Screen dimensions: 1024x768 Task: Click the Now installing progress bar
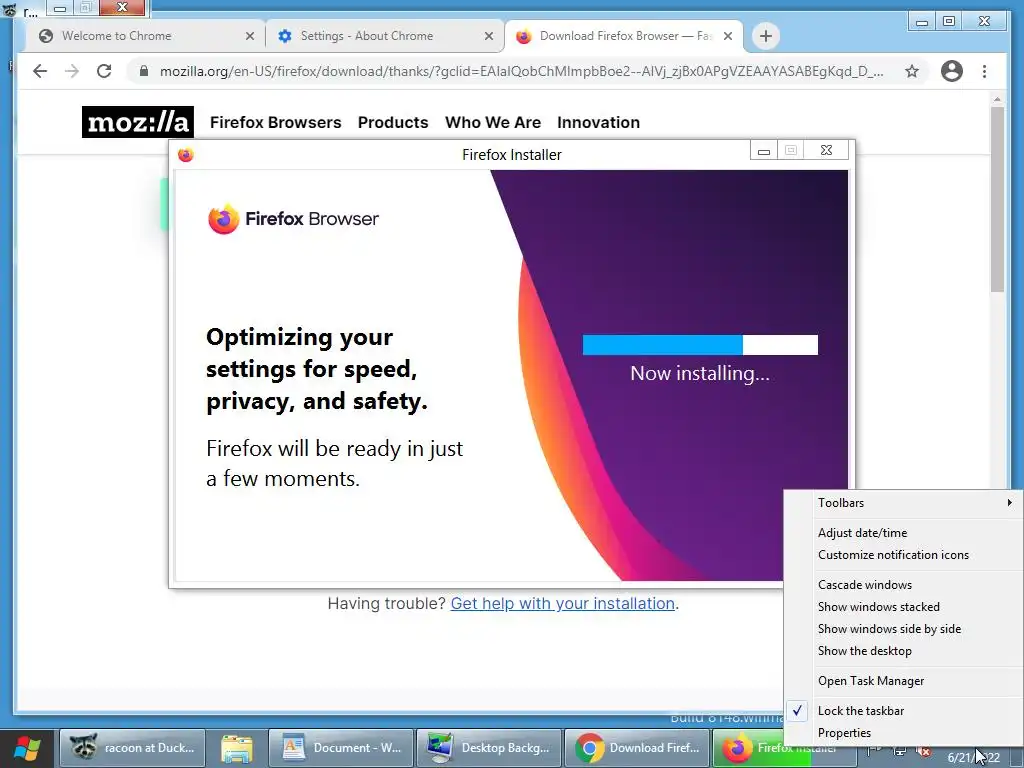click(700, 345)
